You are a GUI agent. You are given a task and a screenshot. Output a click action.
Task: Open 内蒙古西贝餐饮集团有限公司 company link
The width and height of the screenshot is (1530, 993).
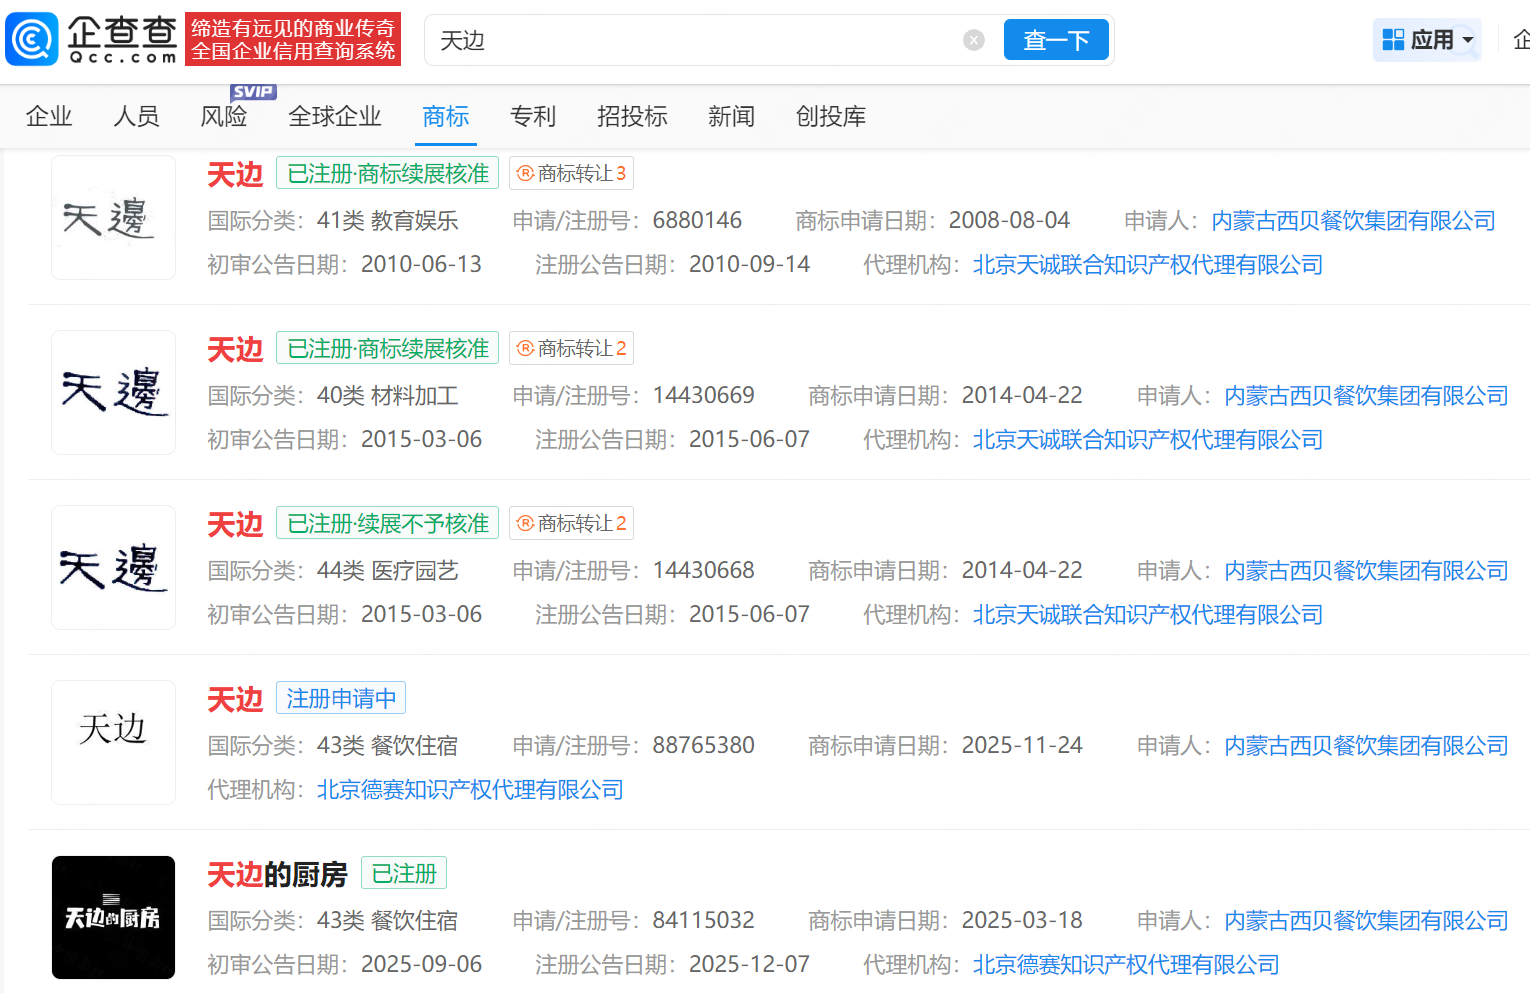1352,220
